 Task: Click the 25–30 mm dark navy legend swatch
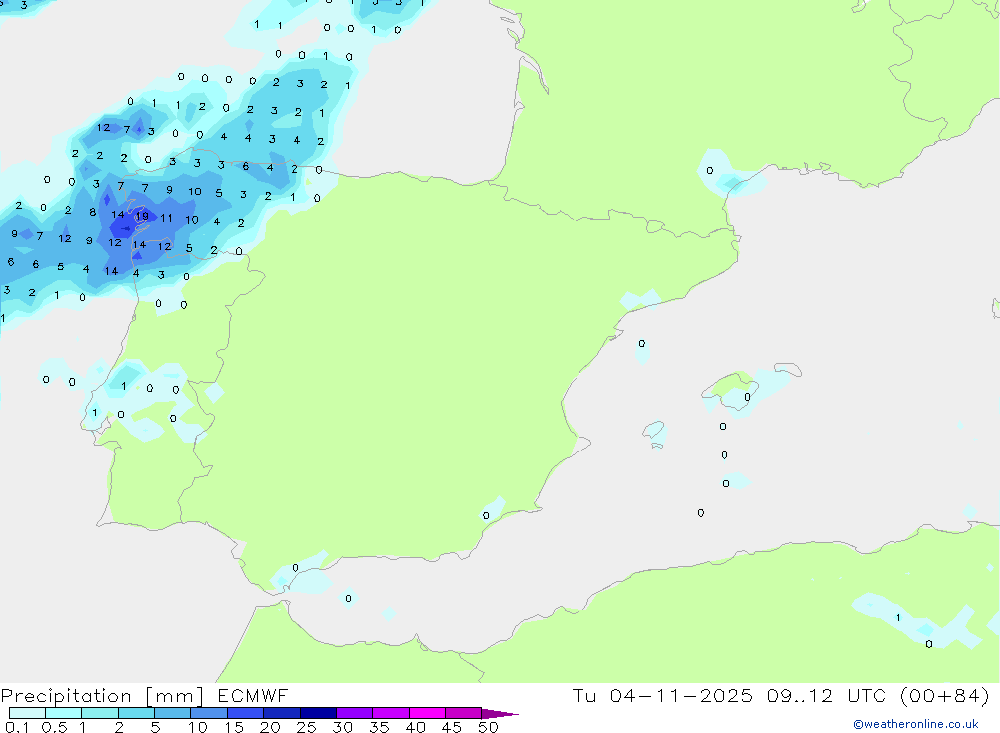pos(318,713)
